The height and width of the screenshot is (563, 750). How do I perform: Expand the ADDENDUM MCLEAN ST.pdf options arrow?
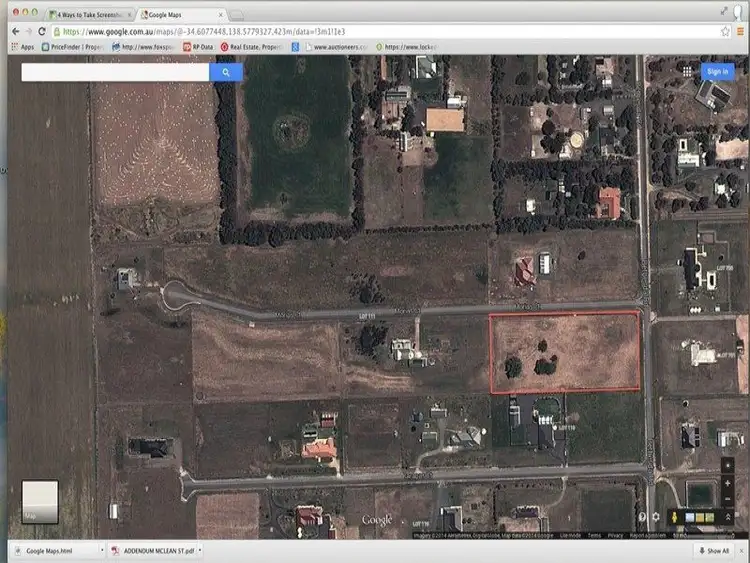pos(200,551)
